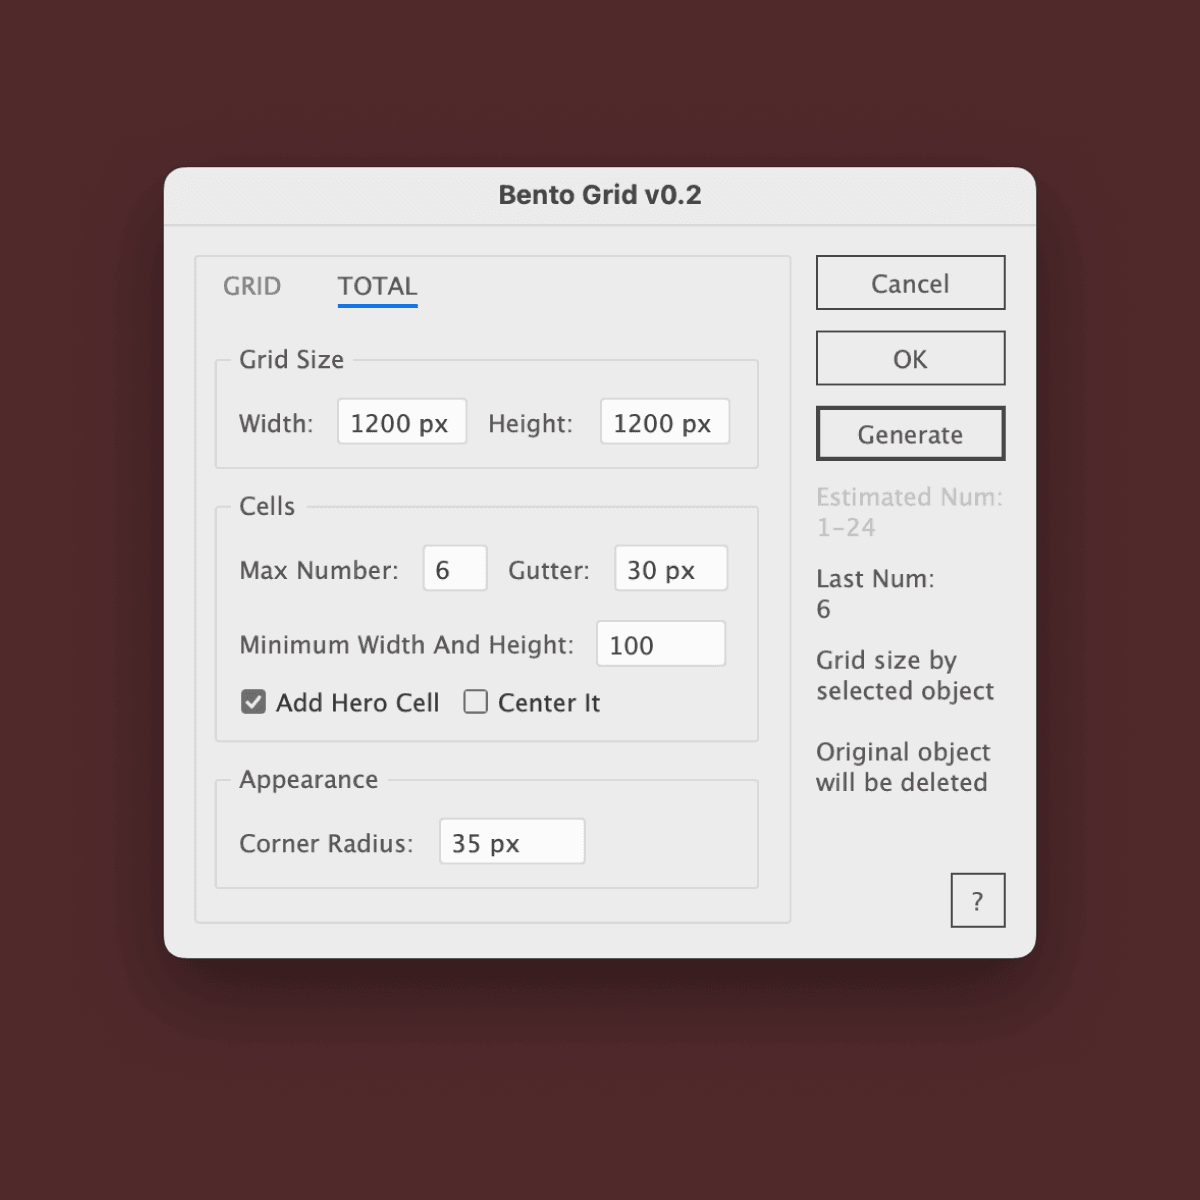The height and width of the screenshot is (1200, 1200).
Task: Click the 'Original object will be deleted' note
Action: (x=902, y=766)
